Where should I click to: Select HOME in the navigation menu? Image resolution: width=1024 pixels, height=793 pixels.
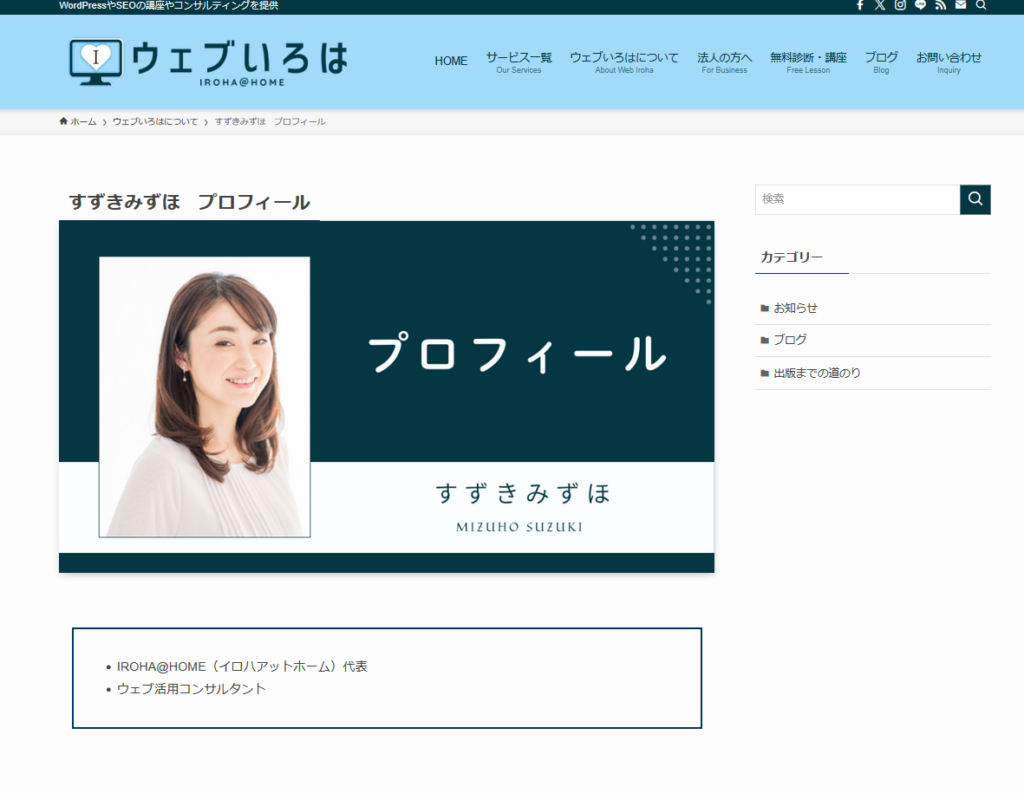451,60
